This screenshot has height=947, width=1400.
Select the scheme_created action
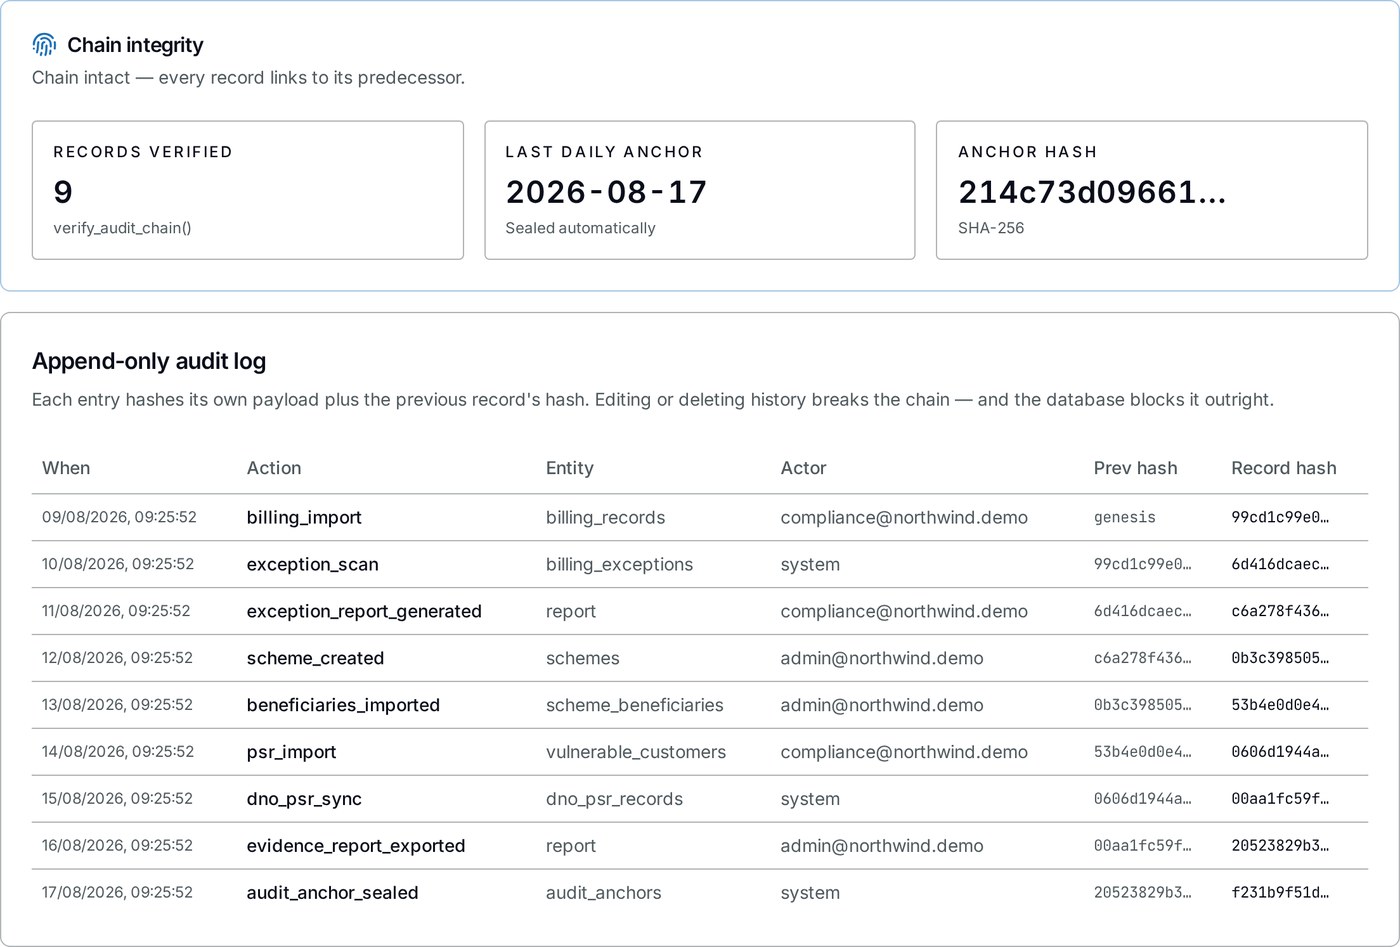tap(315, 658)
